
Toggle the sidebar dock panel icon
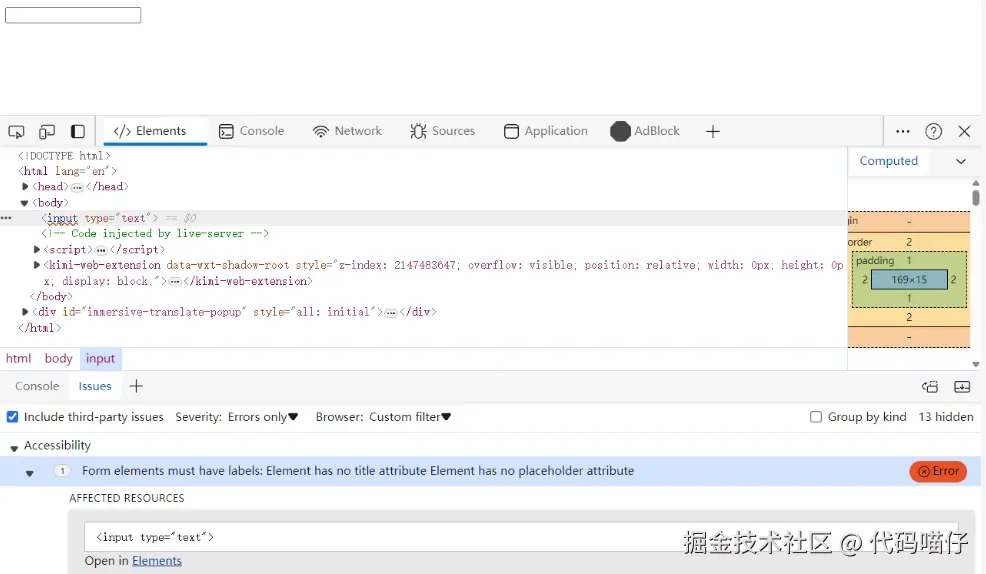click(x=77, y=131)
